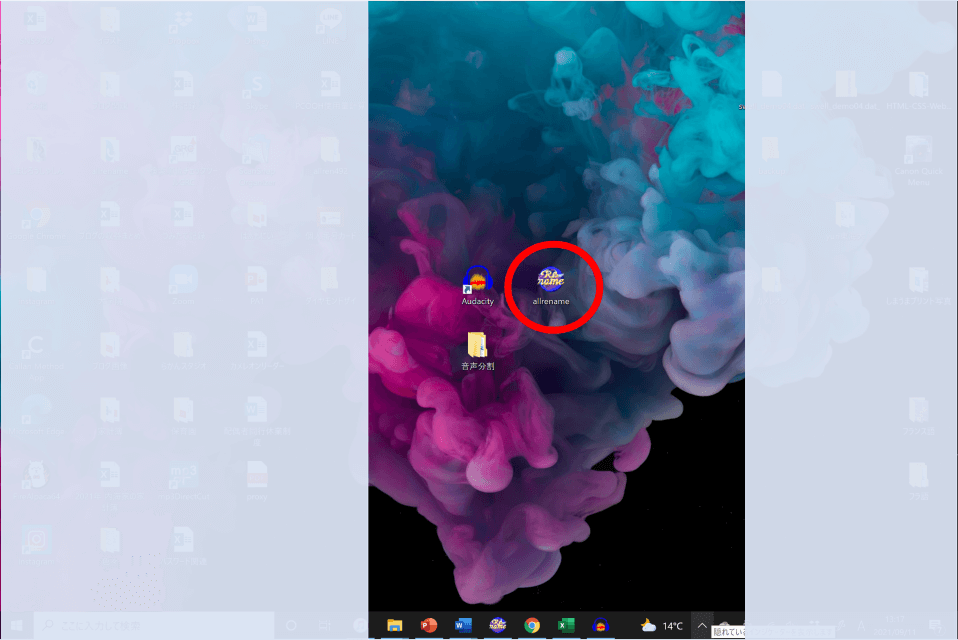The width and height of the screenshot is (958, 640).
Task: Select the Canon Quick Menu shortcut
Action: 918,161
